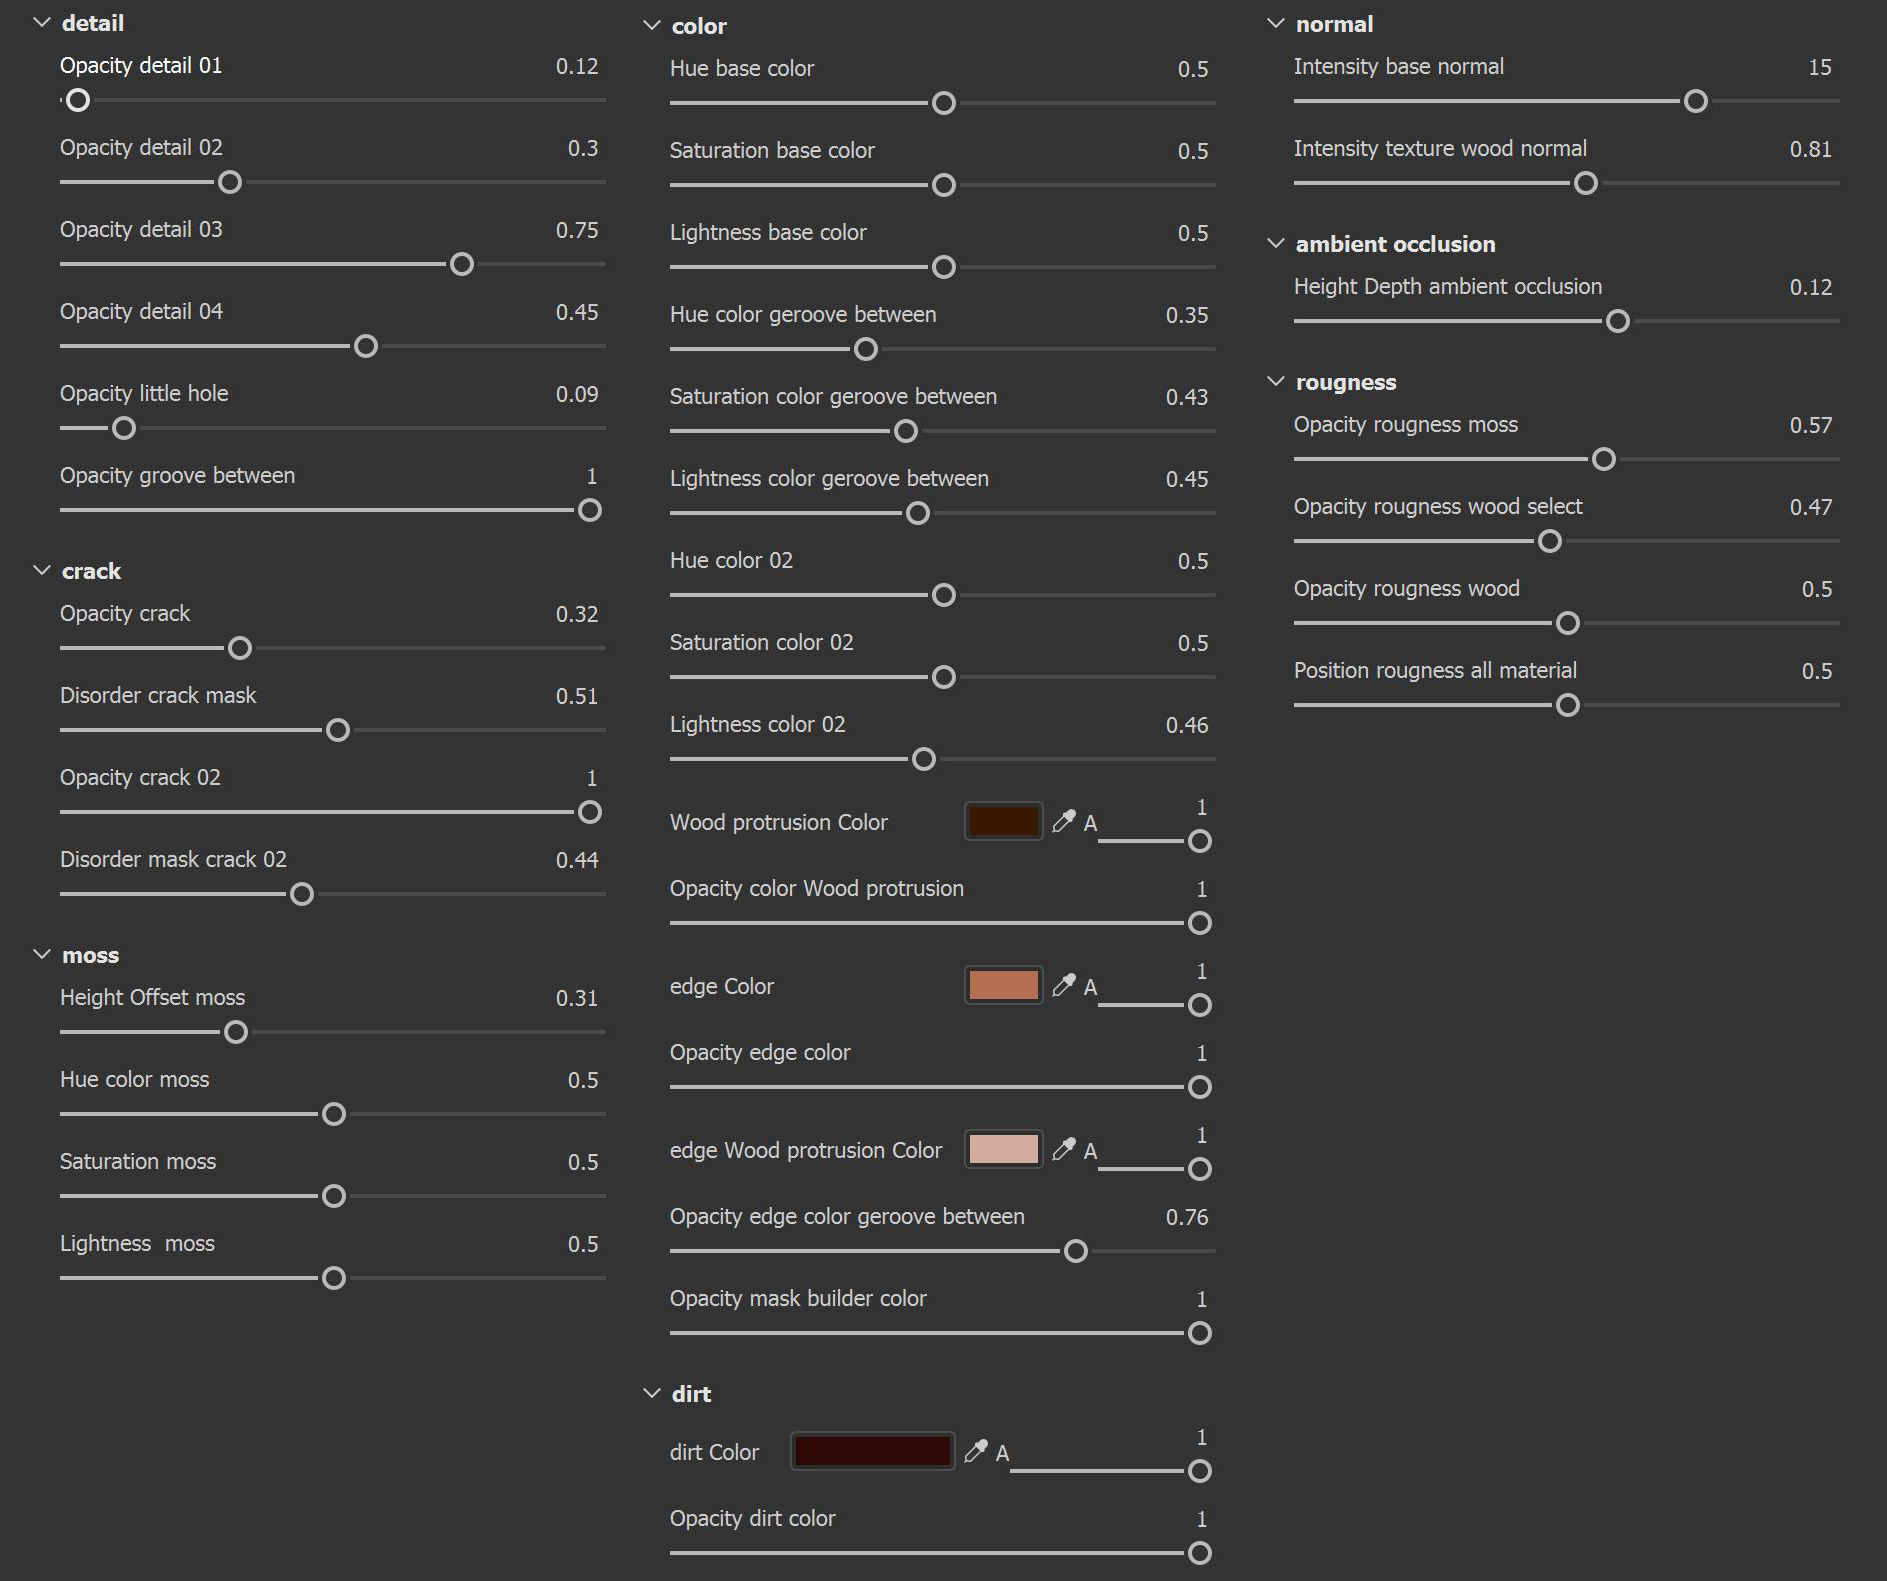Click the Hue color 02 slider handle
The height and width of the screenshot is (1581, 1887).
(x=944, y=595)
